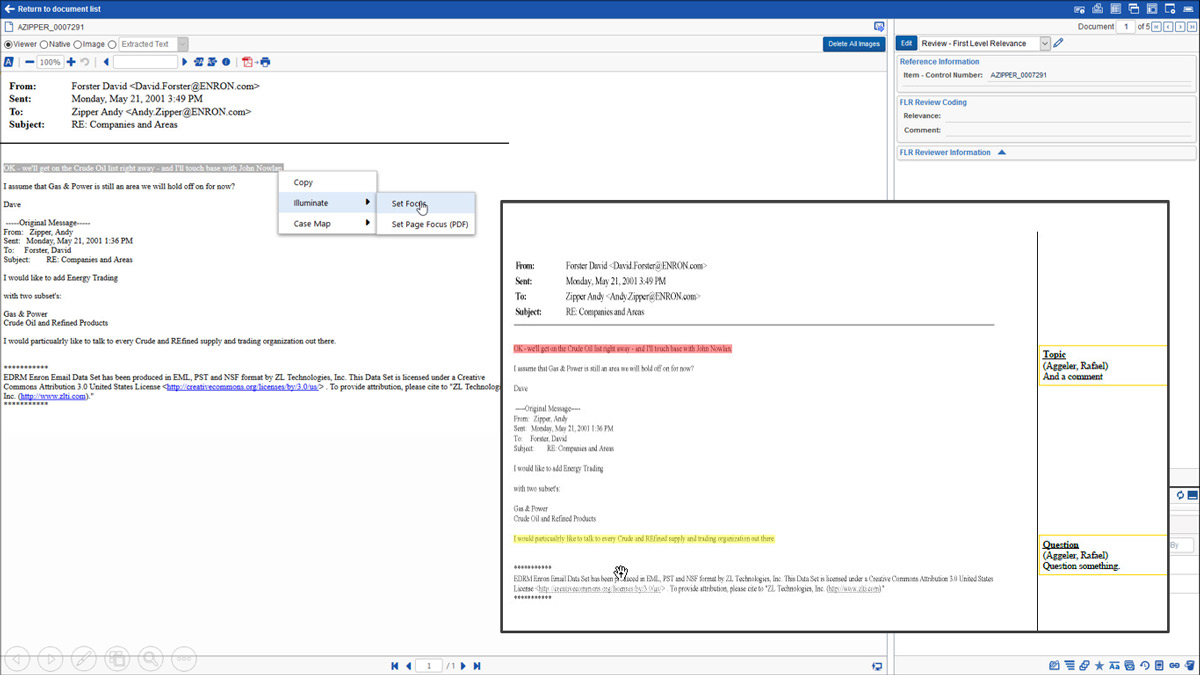
Task: Jump to last page in viewer footer
Action: (x=477, y=666)
